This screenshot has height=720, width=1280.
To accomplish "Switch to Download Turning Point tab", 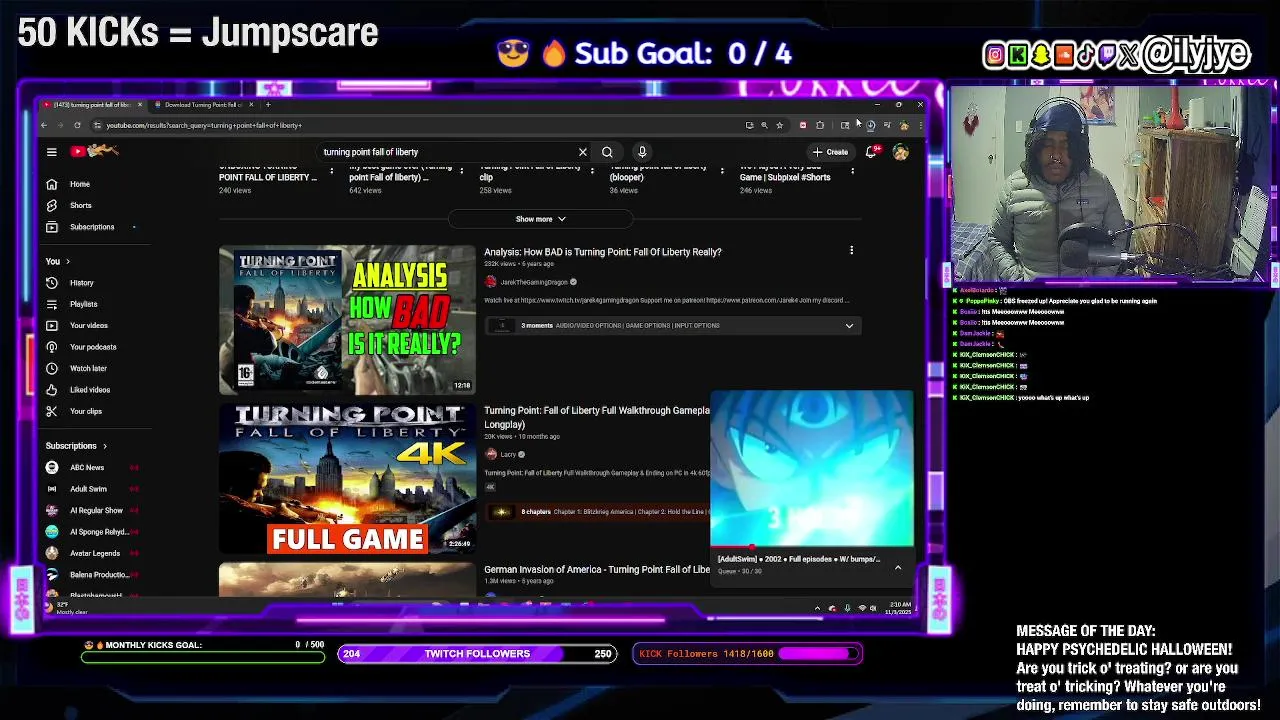I will 203,104.
